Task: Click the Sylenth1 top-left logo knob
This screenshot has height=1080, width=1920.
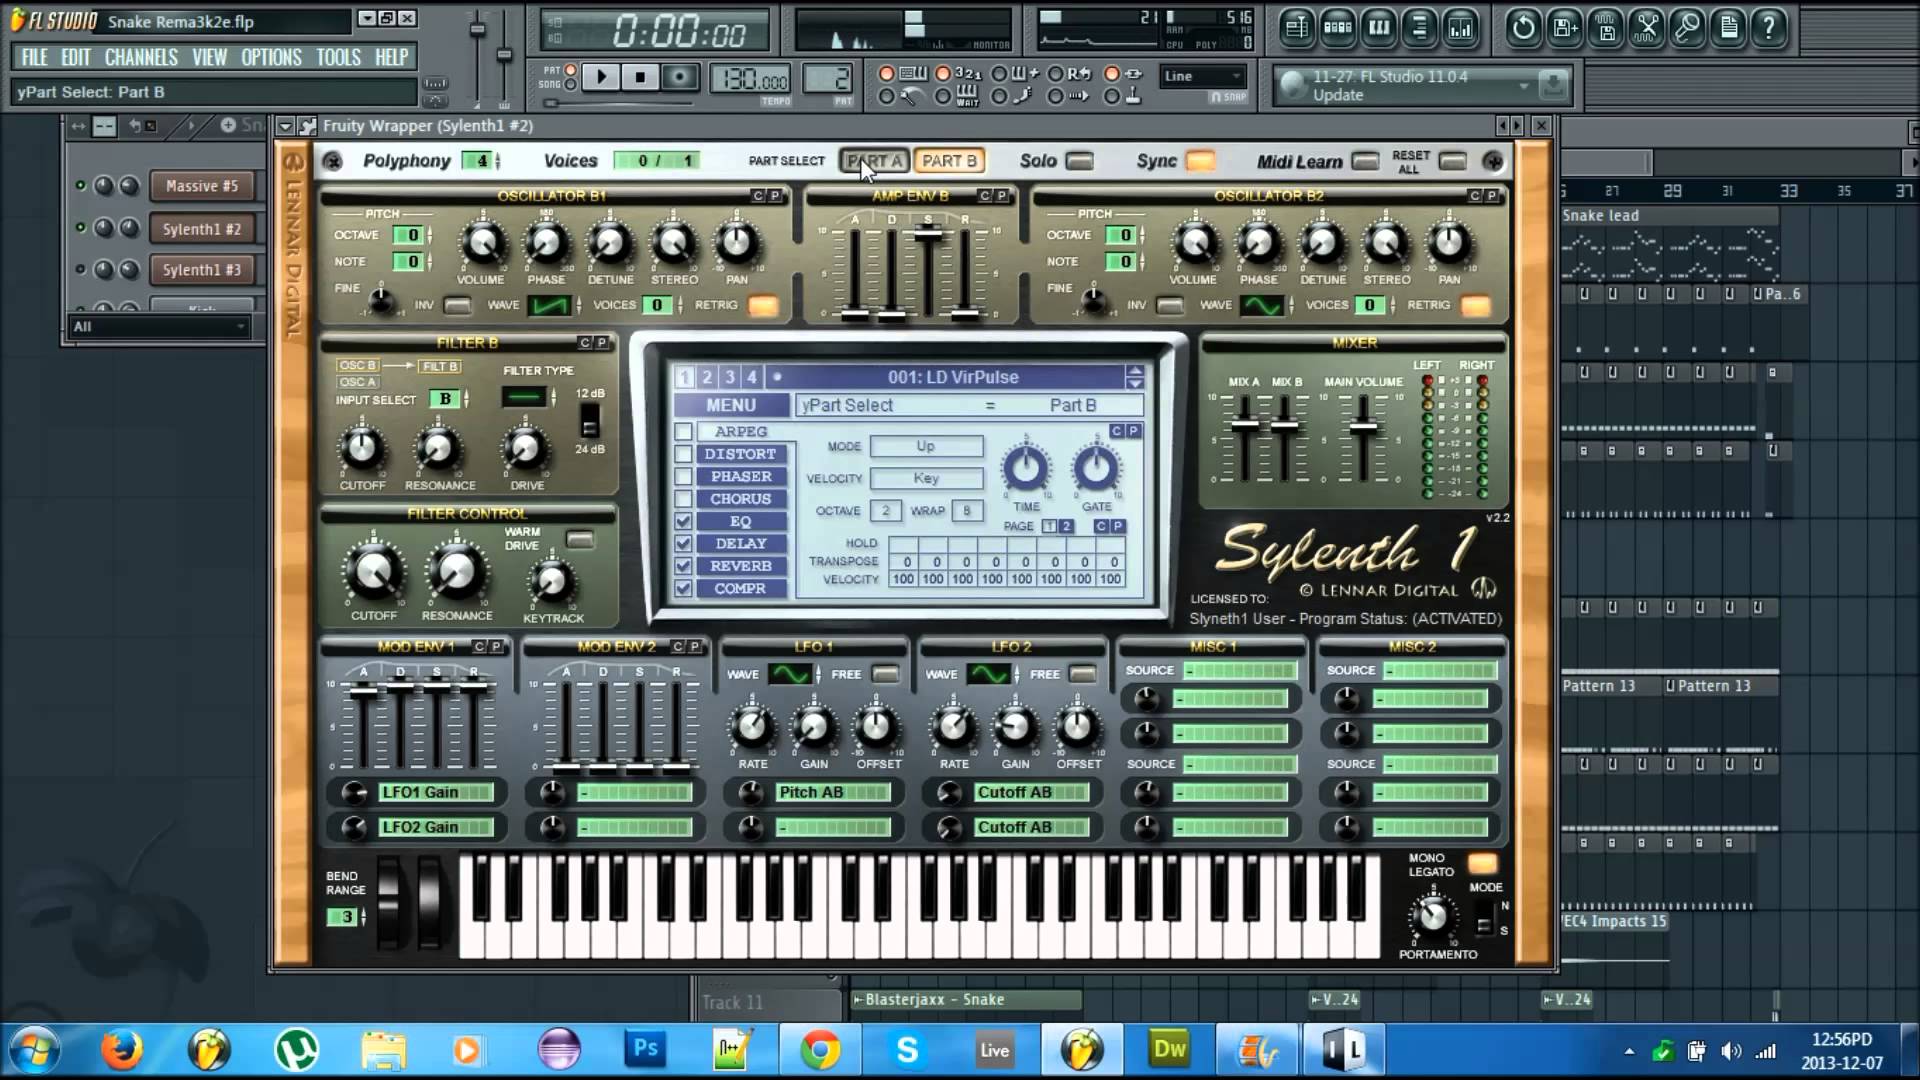Action: point(333,161)
